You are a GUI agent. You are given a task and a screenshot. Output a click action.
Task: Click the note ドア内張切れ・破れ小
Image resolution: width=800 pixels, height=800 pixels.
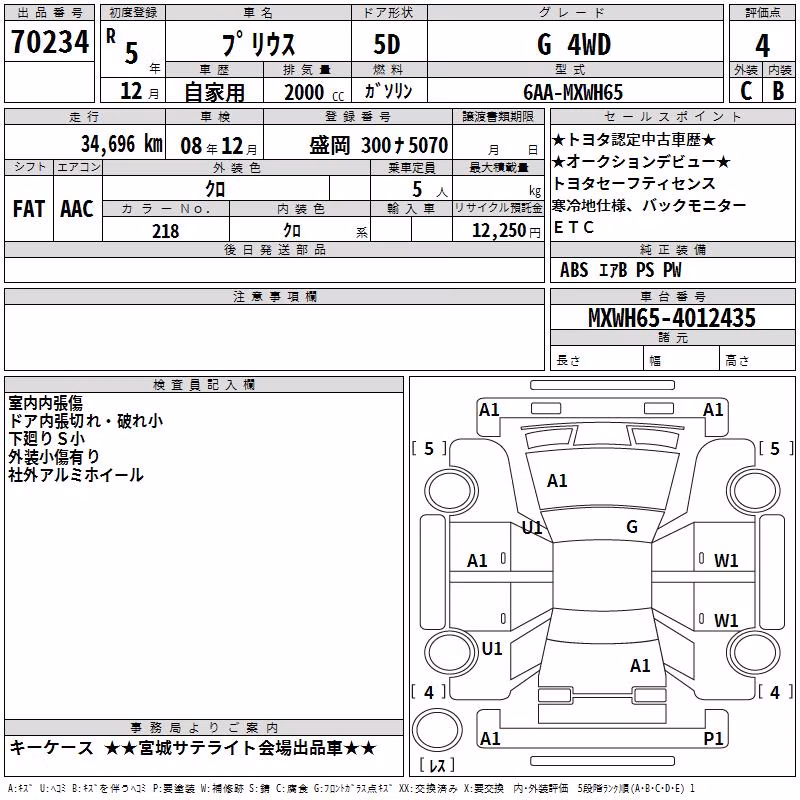point(85,421)
